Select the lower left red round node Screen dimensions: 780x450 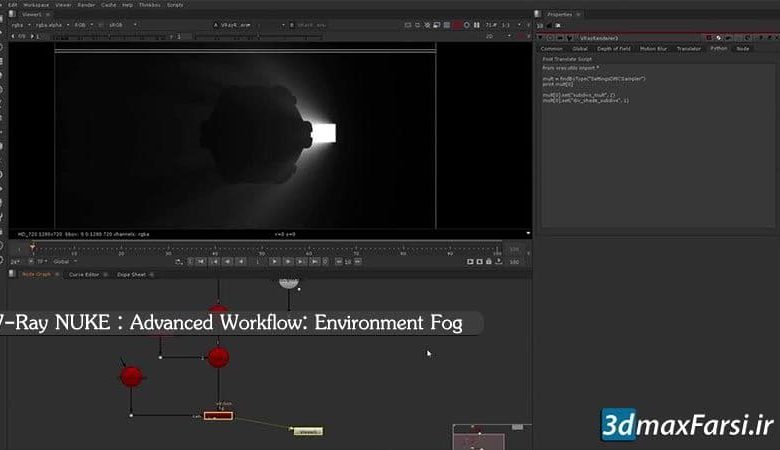[132, 376]
